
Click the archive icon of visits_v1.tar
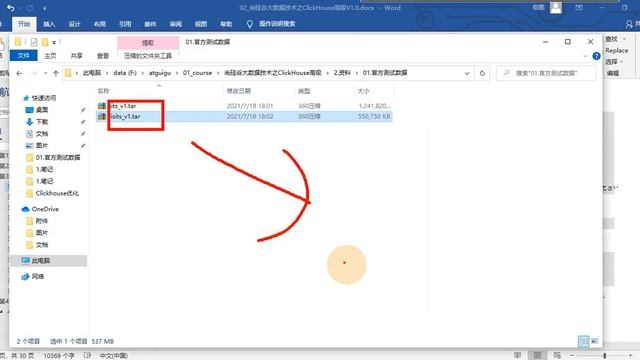click(102, 116)
